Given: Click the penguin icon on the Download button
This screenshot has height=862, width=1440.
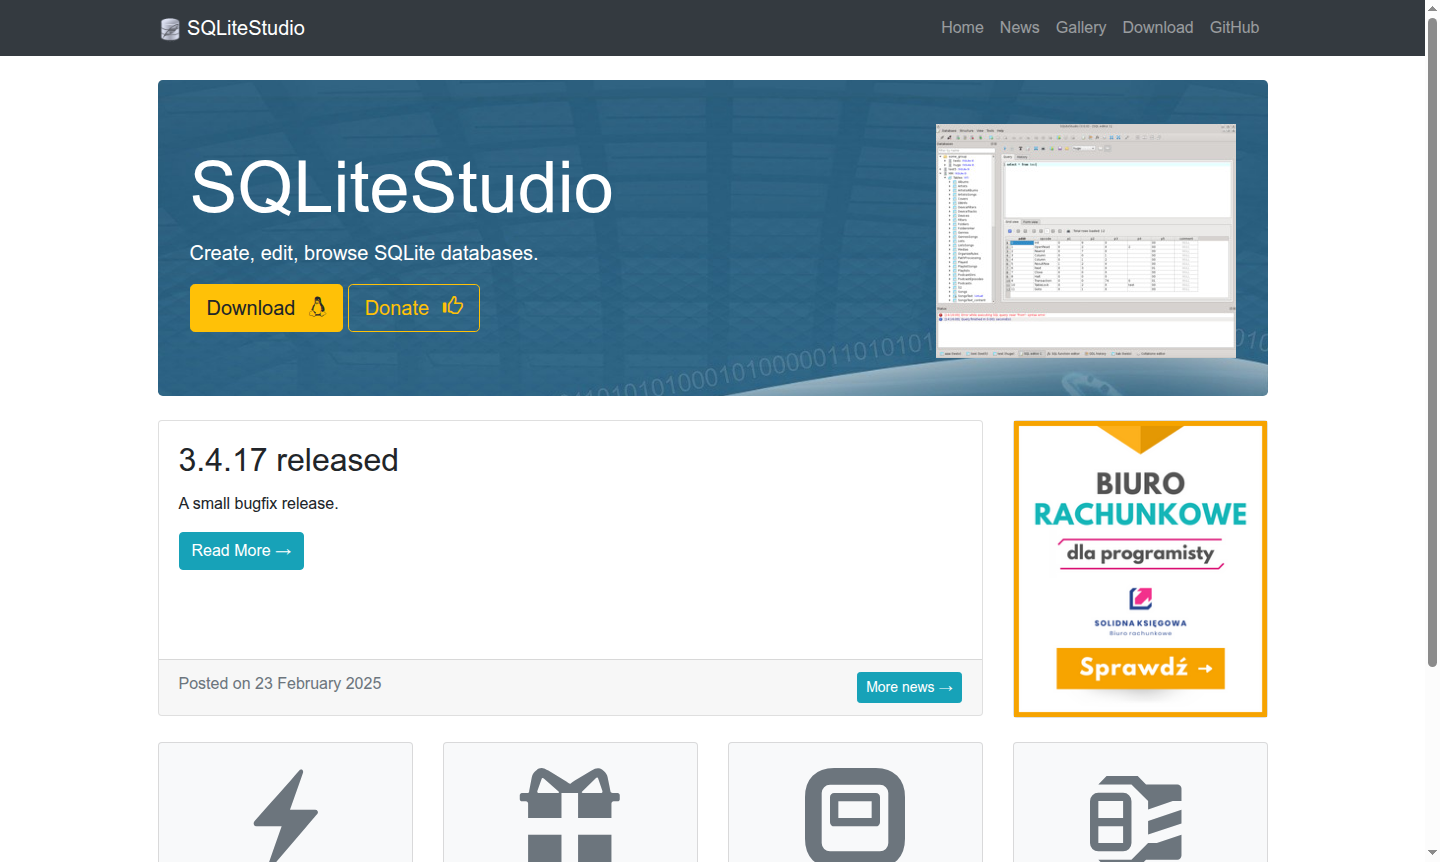Looking at the screenshot, I should click(x=318, y=307).
